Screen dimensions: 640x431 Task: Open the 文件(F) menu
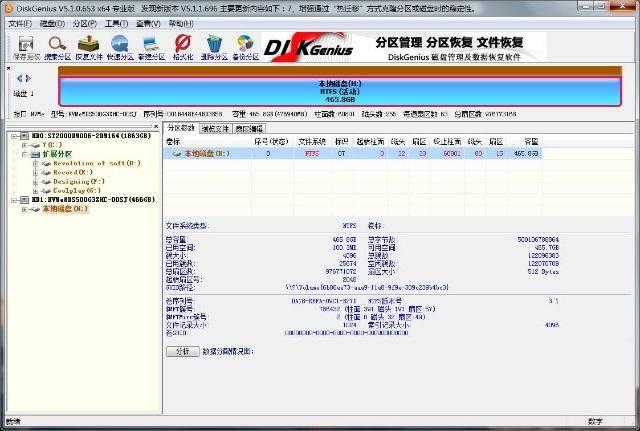pos(20,24)
